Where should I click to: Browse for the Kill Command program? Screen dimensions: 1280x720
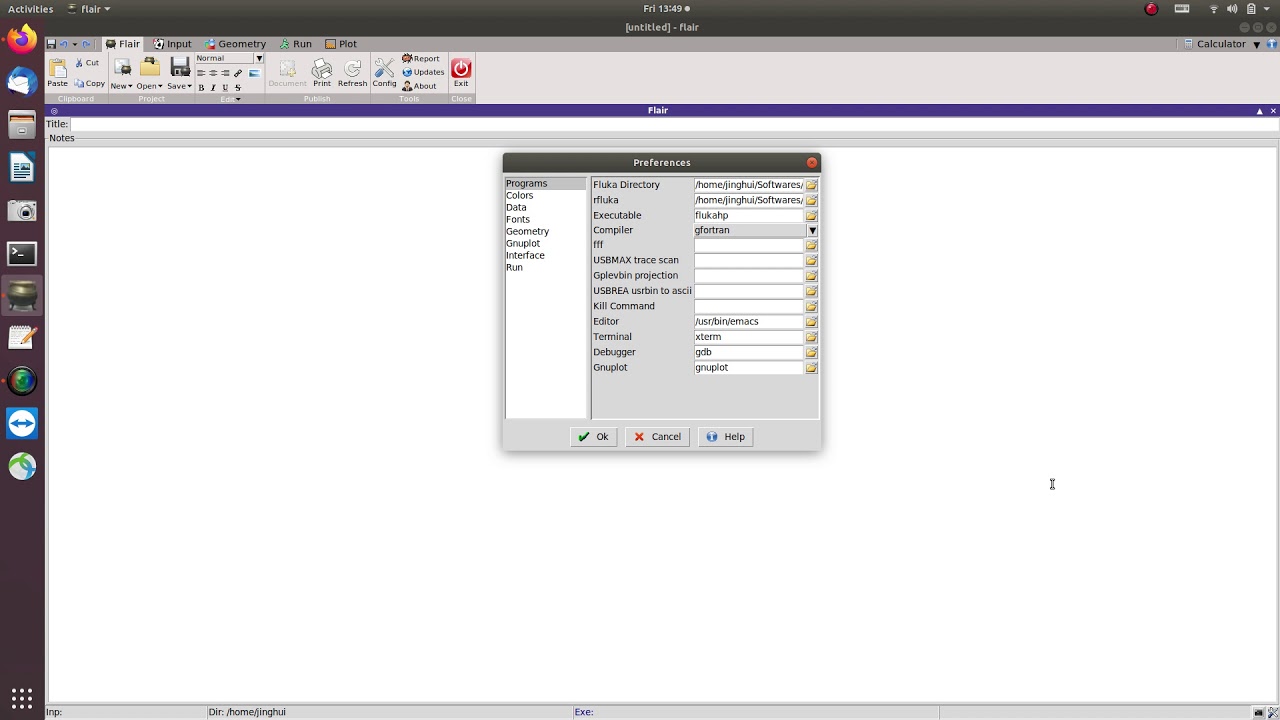(811, 307)
